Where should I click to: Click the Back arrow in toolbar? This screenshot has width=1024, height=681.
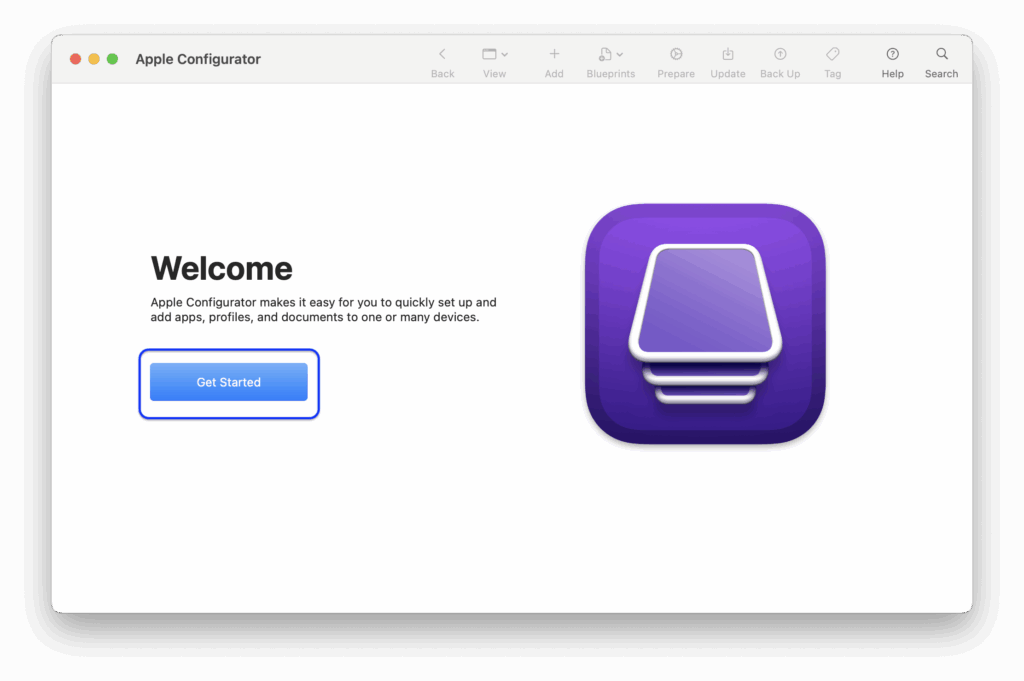(x=442, y=54)
